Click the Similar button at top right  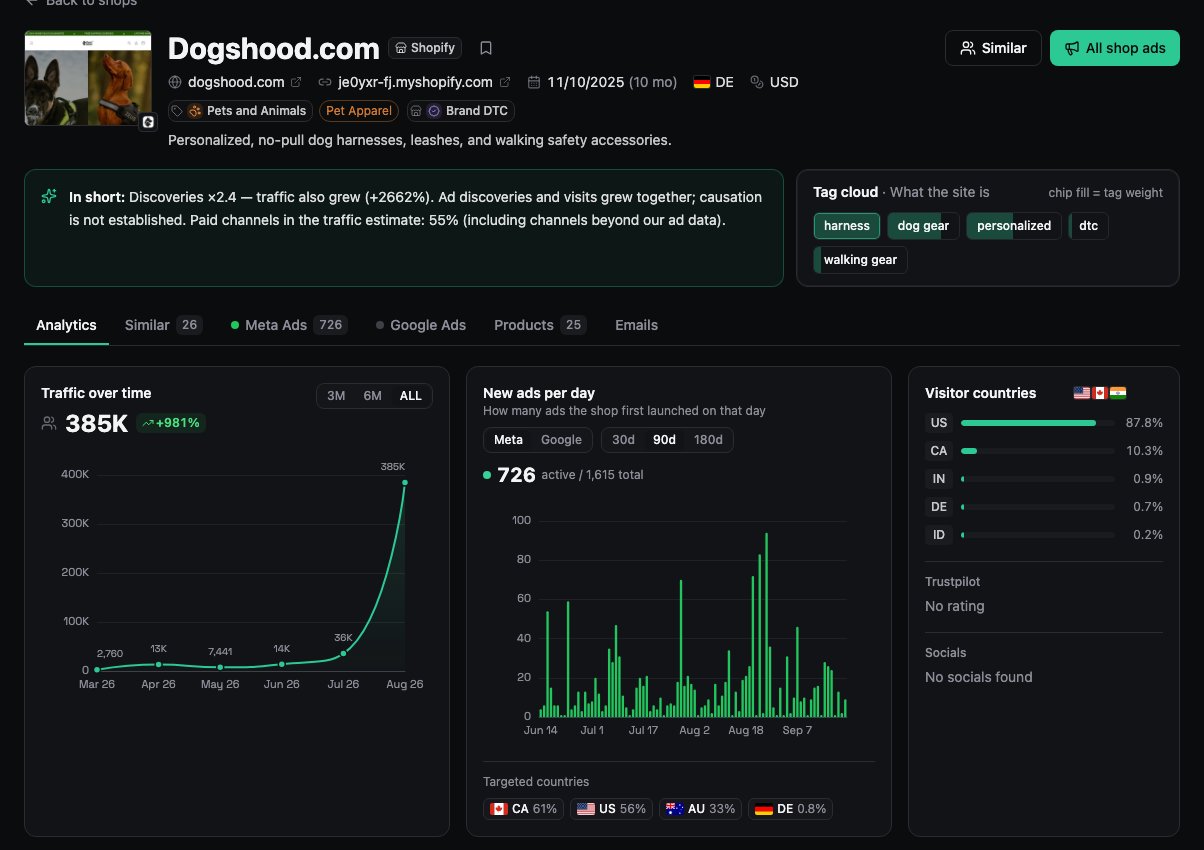point(993,48)
